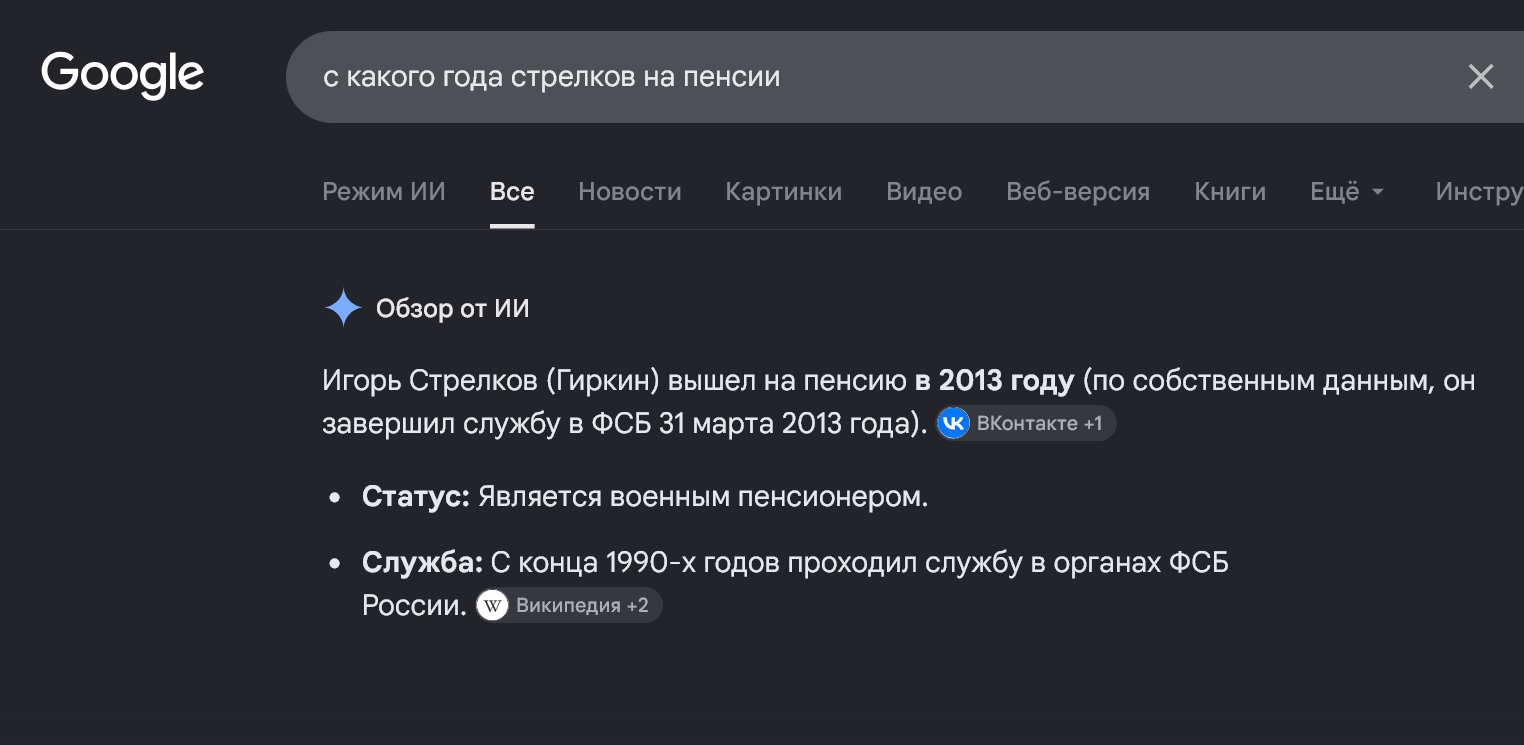Image resolution: width=1524 pixels, height=745 pixels.
Task: Click the AI overview sparkle icon
Action: point(343,308)
